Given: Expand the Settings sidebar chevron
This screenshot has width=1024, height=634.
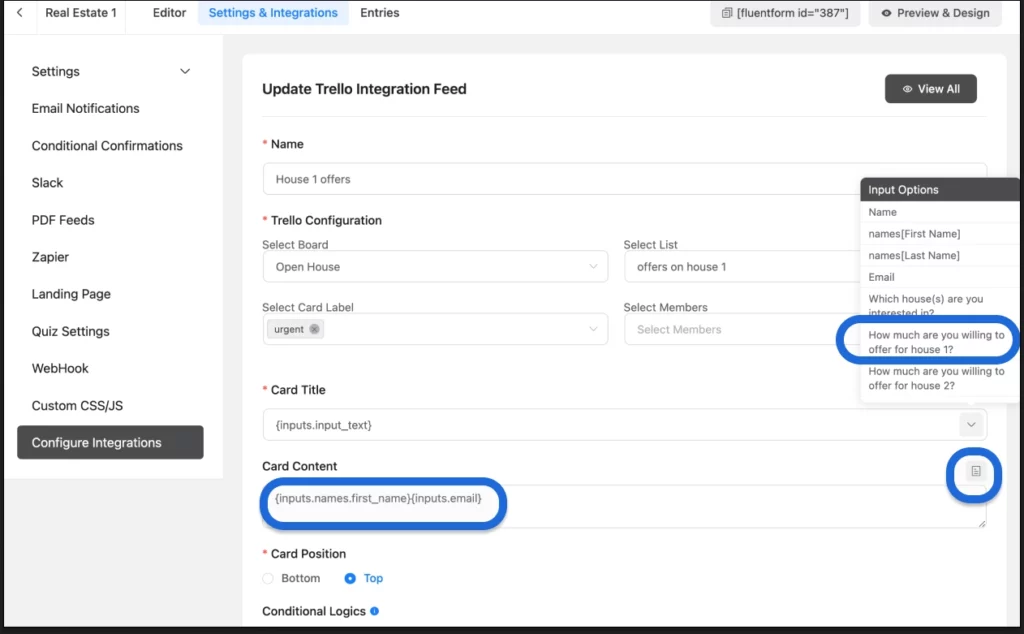Looking at the screenshot, I should pos(185,71).
